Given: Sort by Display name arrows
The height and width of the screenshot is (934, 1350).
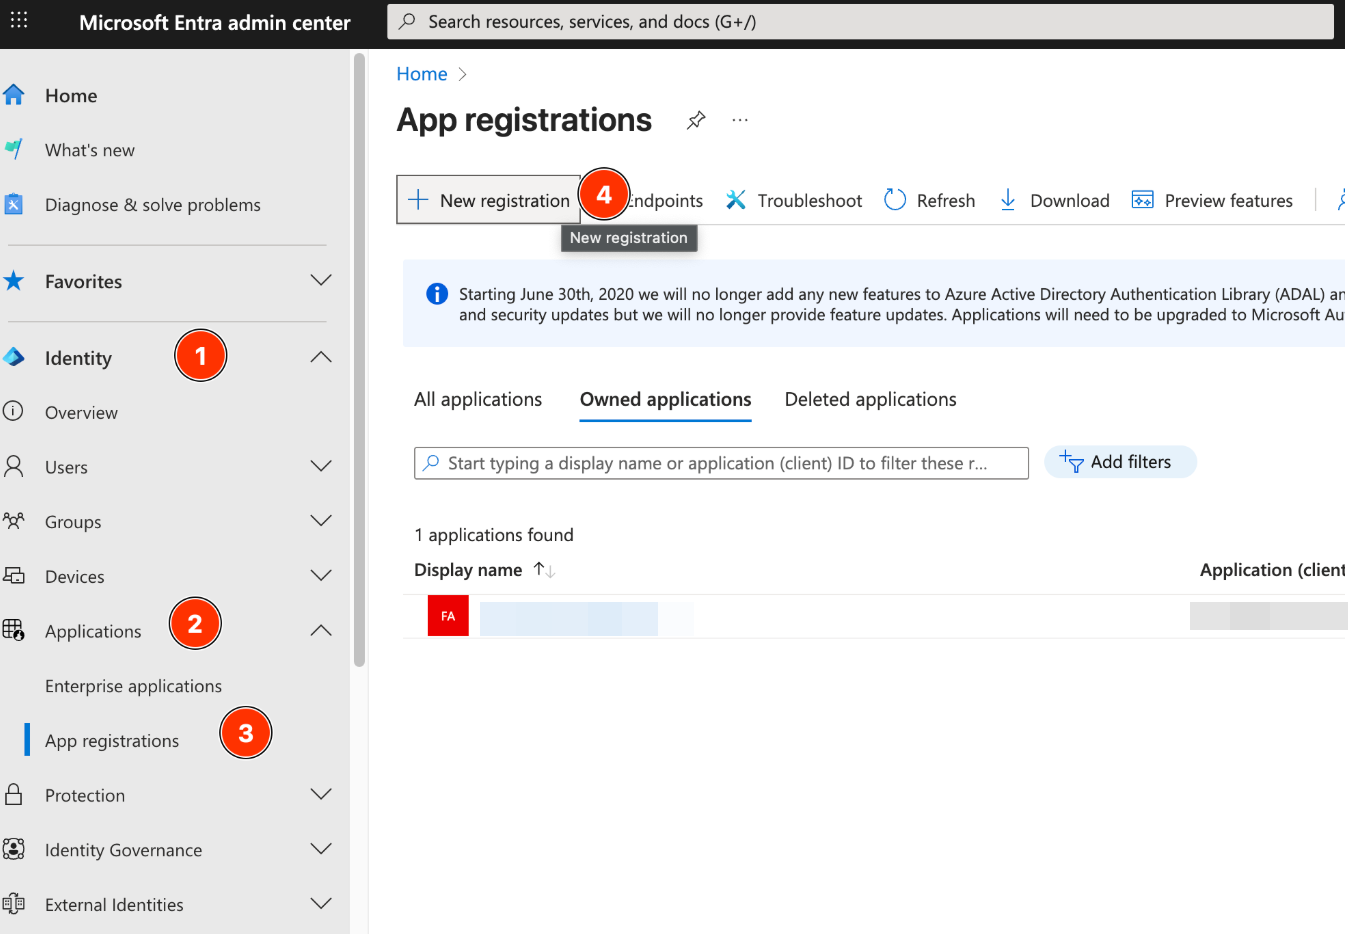Looking at the screenshot, I should click(x=544, y=570).
